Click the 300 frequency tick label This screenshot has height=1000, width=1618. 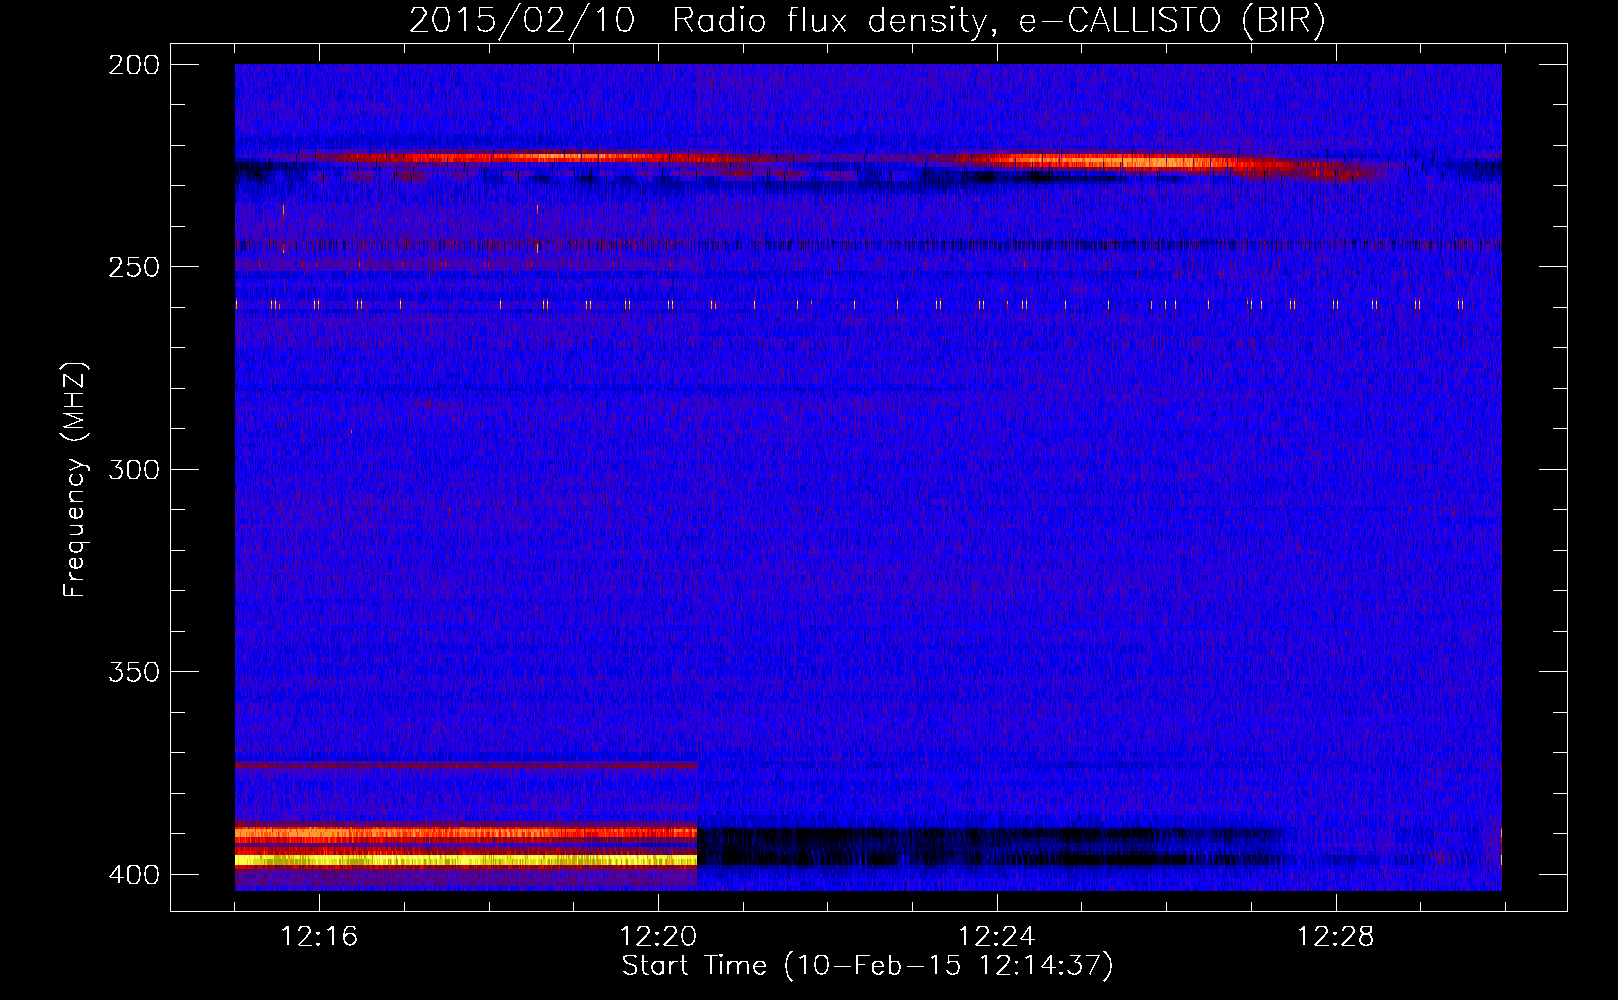click(134, 470)
